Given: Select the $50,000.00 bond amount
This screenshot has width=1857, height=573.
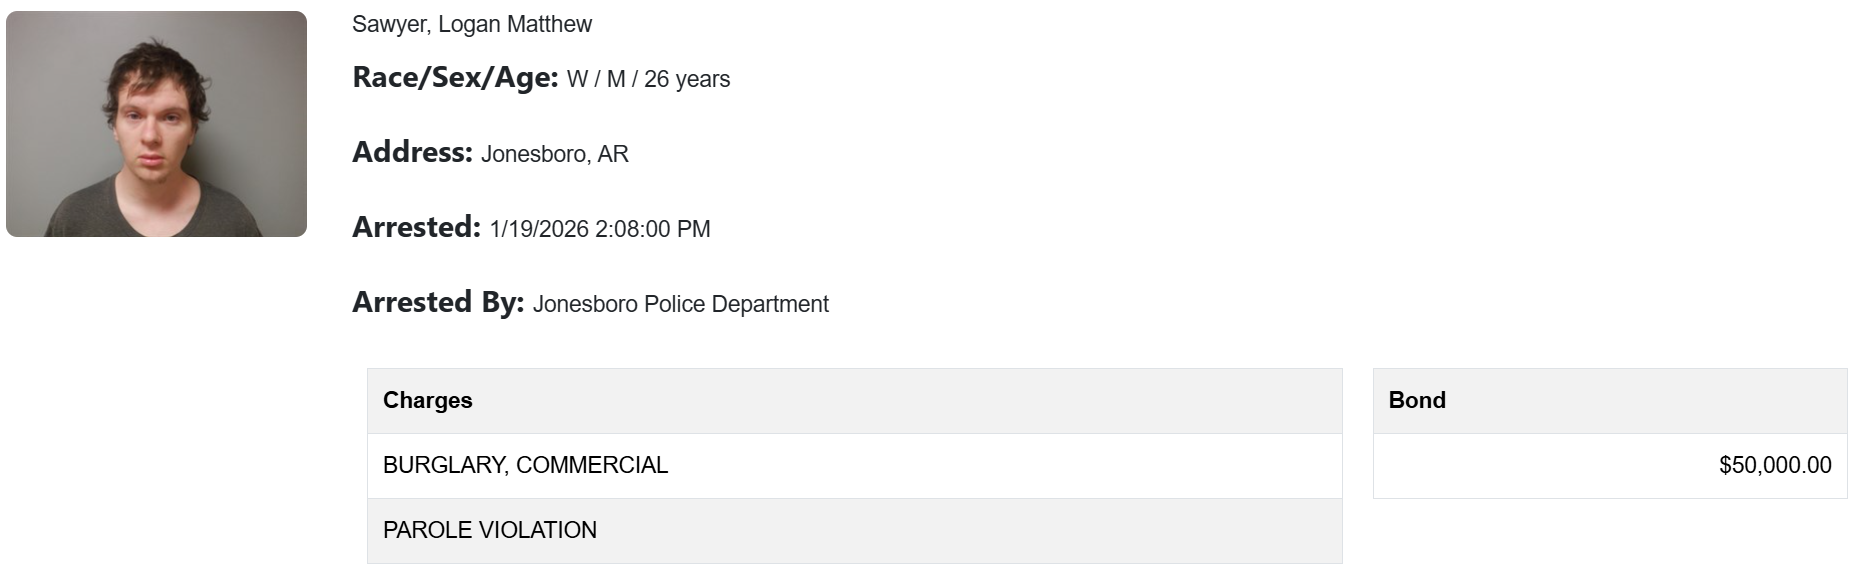Looking at the screenshot, I should coord(1775,465).
